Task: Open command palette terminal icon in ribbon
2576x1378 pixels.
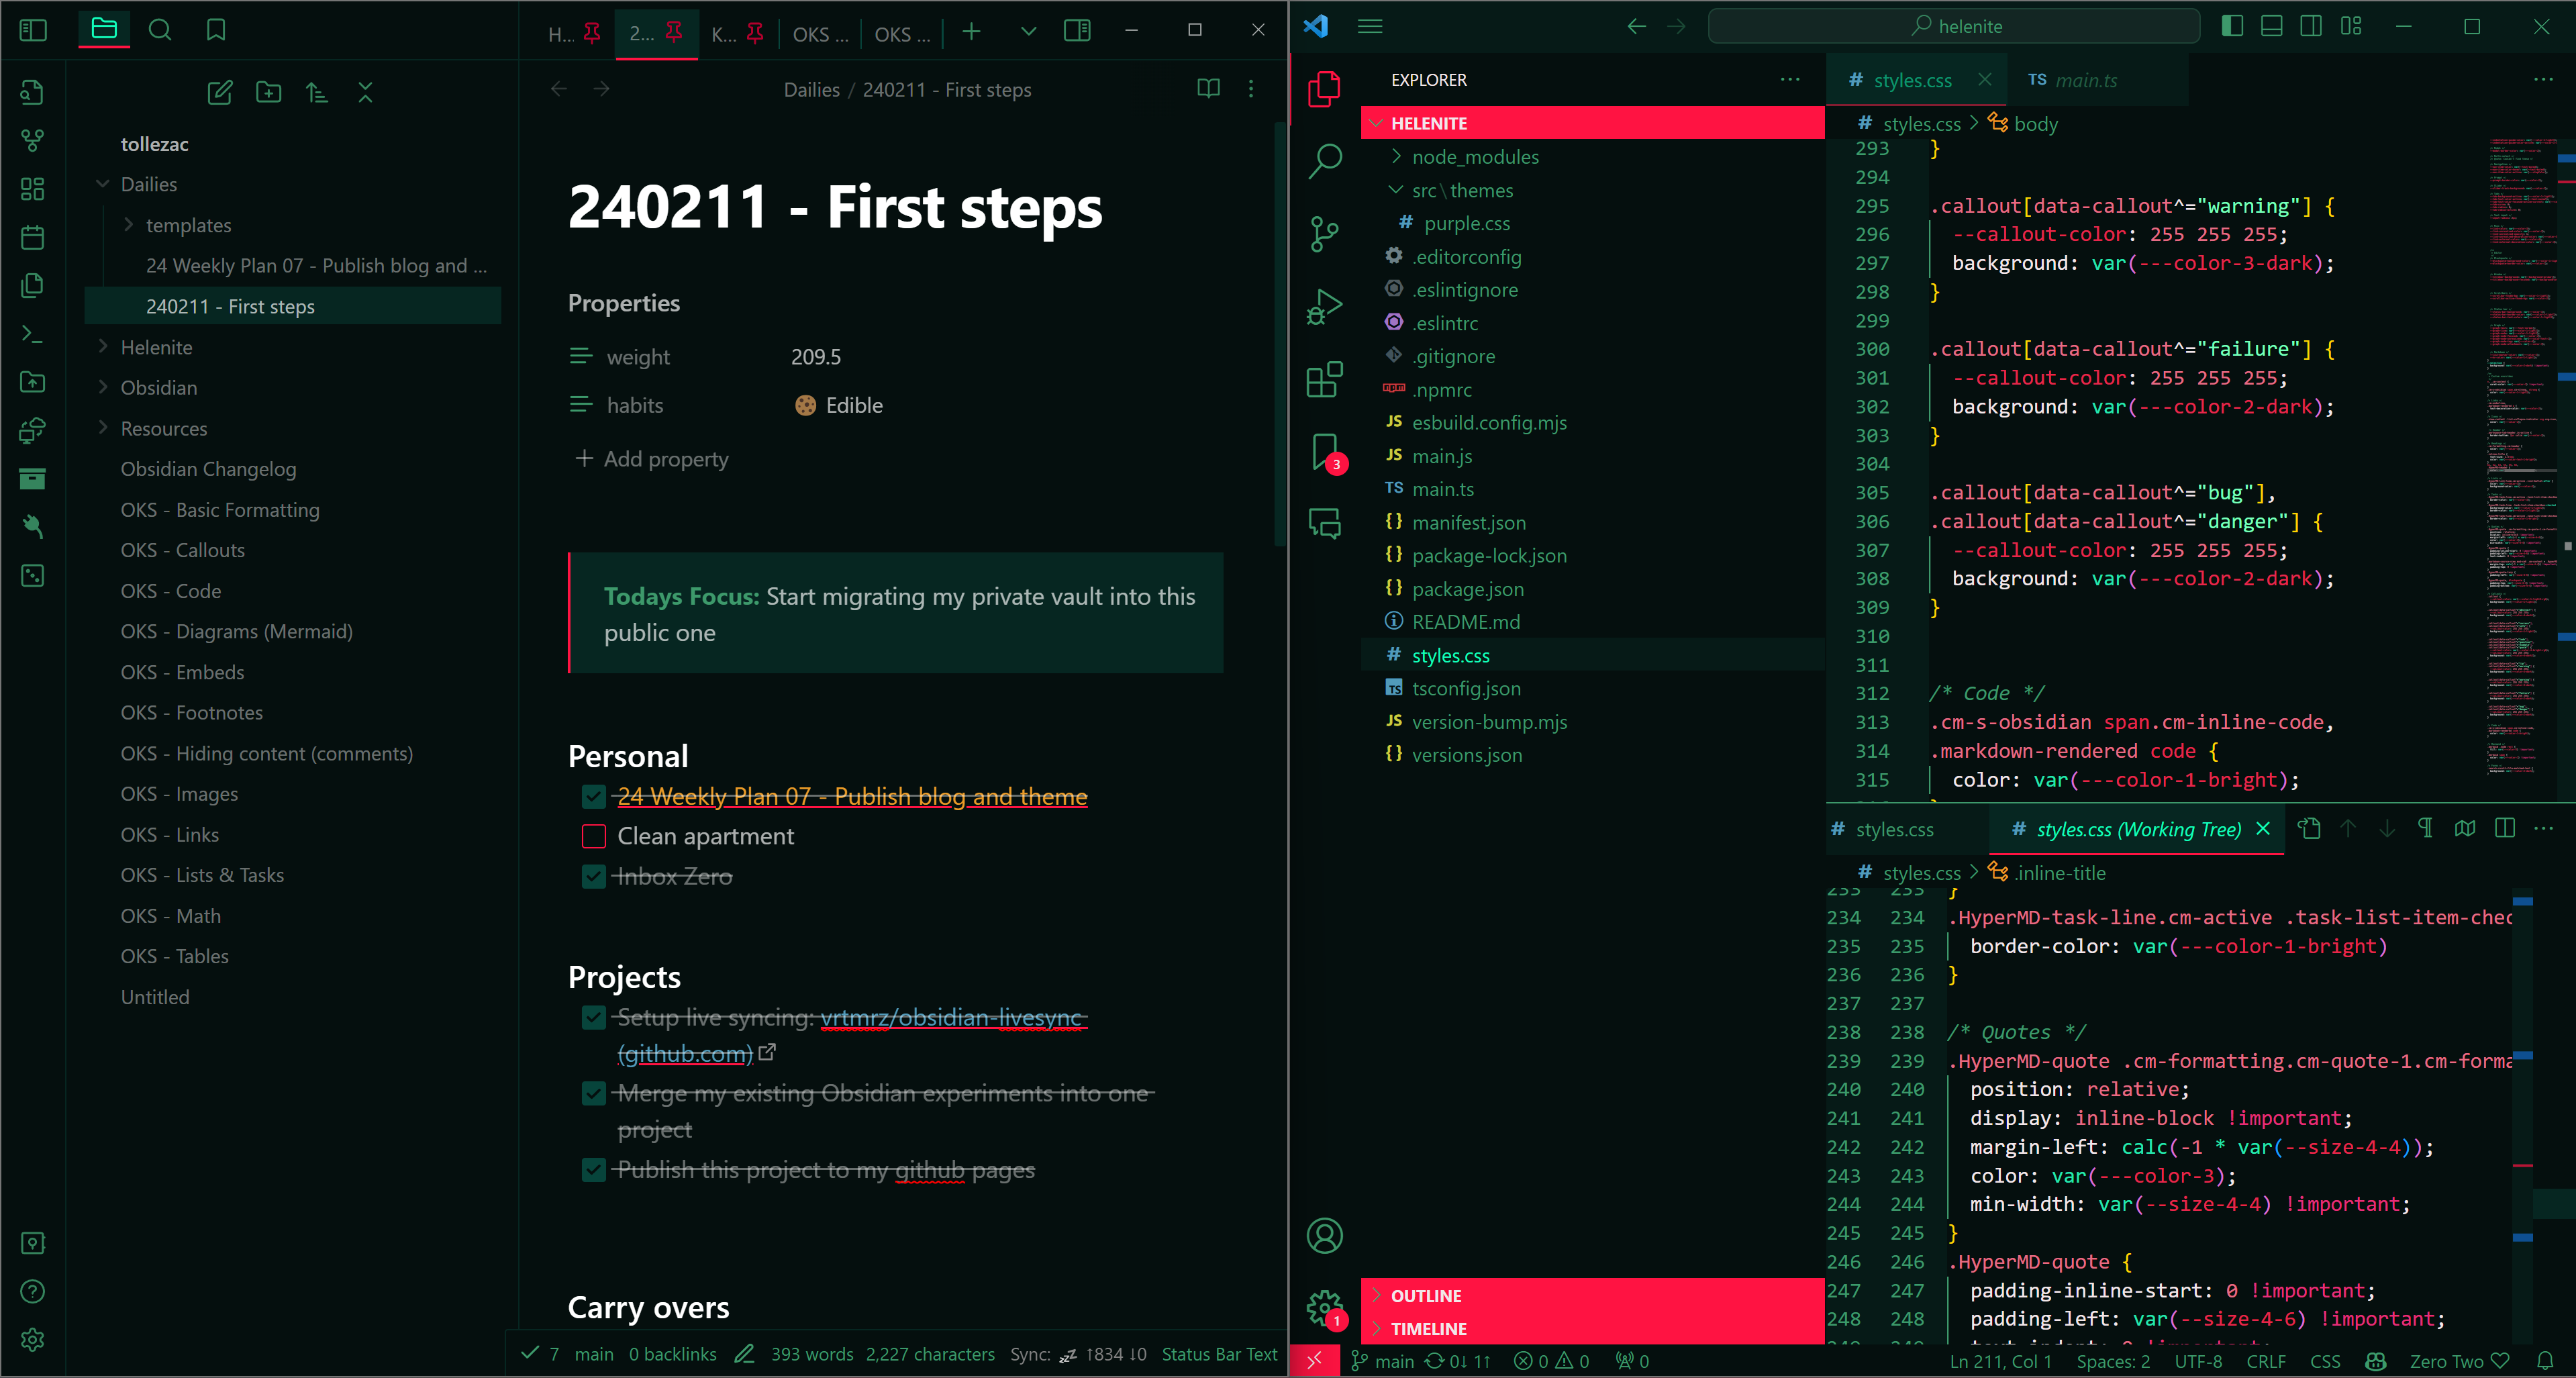Action: pyautogui.click(x=33, y=334)
